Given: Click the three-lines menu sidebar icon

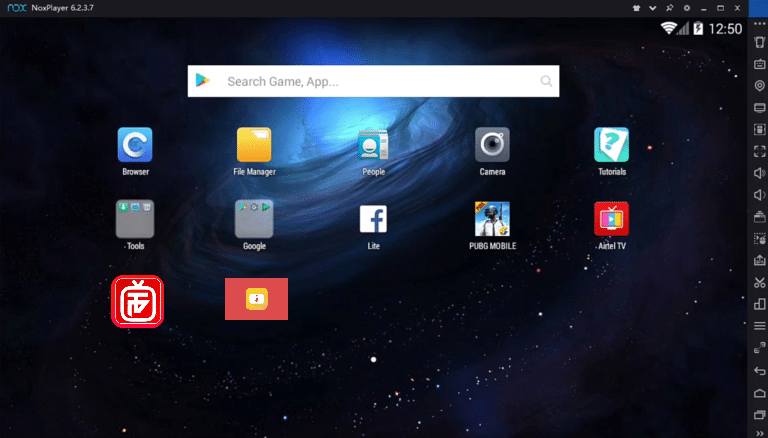Looking at the screenshot, I should [x=760, y=326].
